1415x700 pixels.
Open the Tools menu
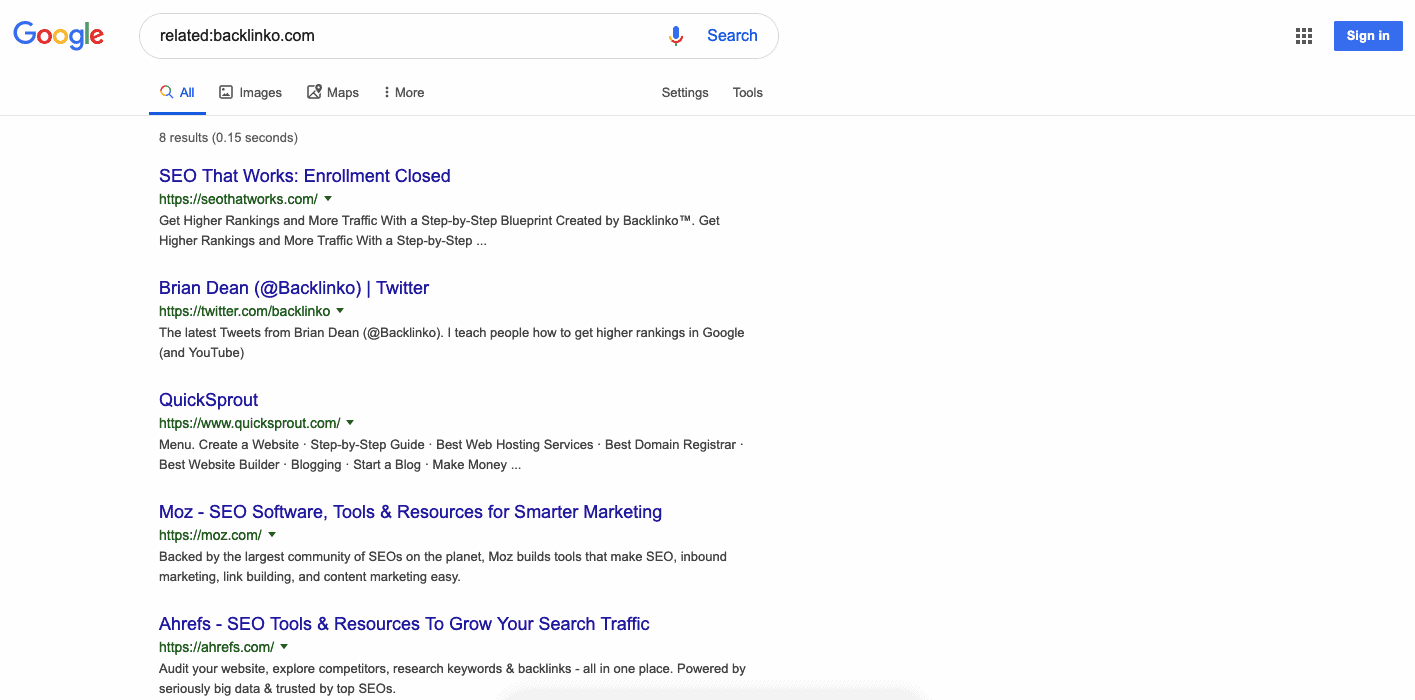(x=747, y=92)
